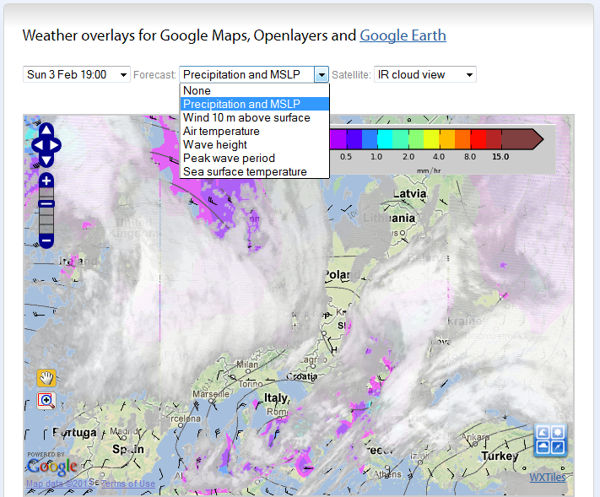Image resolution: width=600 pixels, height=497 pixels.
Task: Click the Athens city label
Action: [x=387, y=474]
